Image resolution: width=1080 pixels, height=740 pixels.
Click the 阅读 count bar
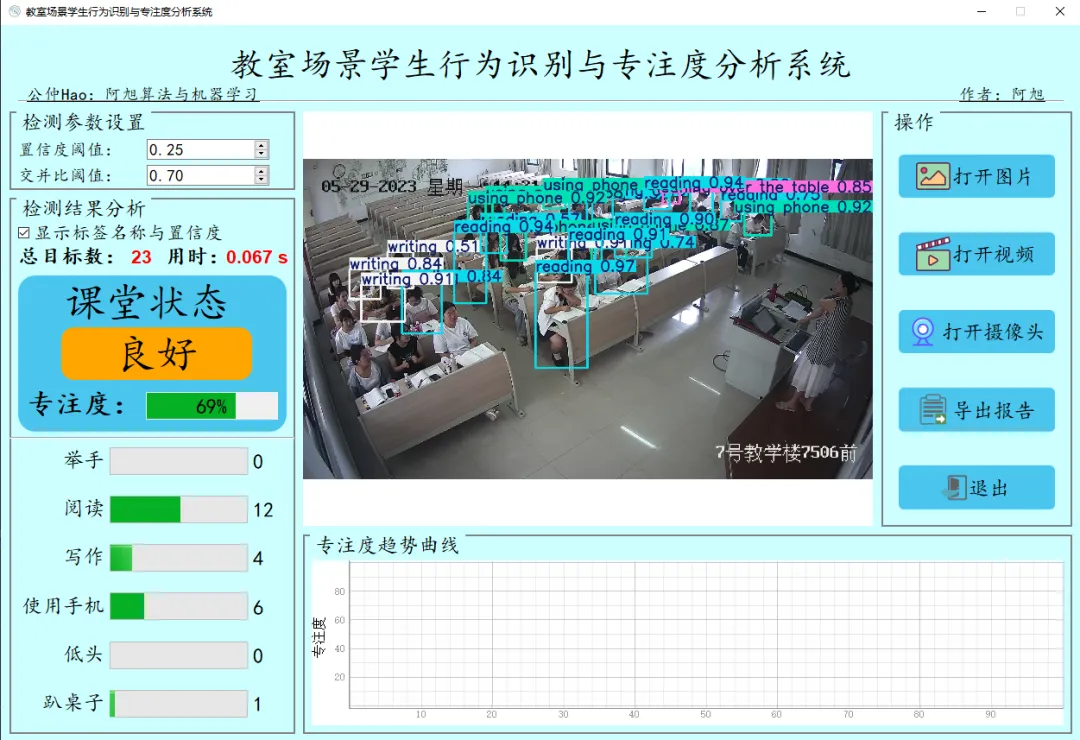click(x=179, y=509)
